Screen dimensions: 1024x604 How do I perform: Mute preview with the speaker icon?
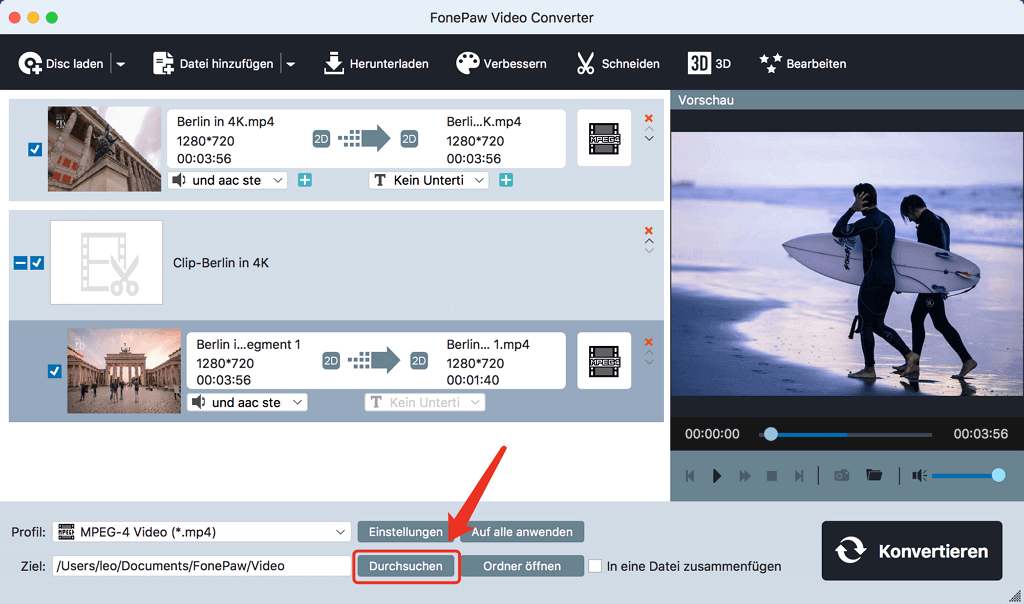[x=920, y=476]
